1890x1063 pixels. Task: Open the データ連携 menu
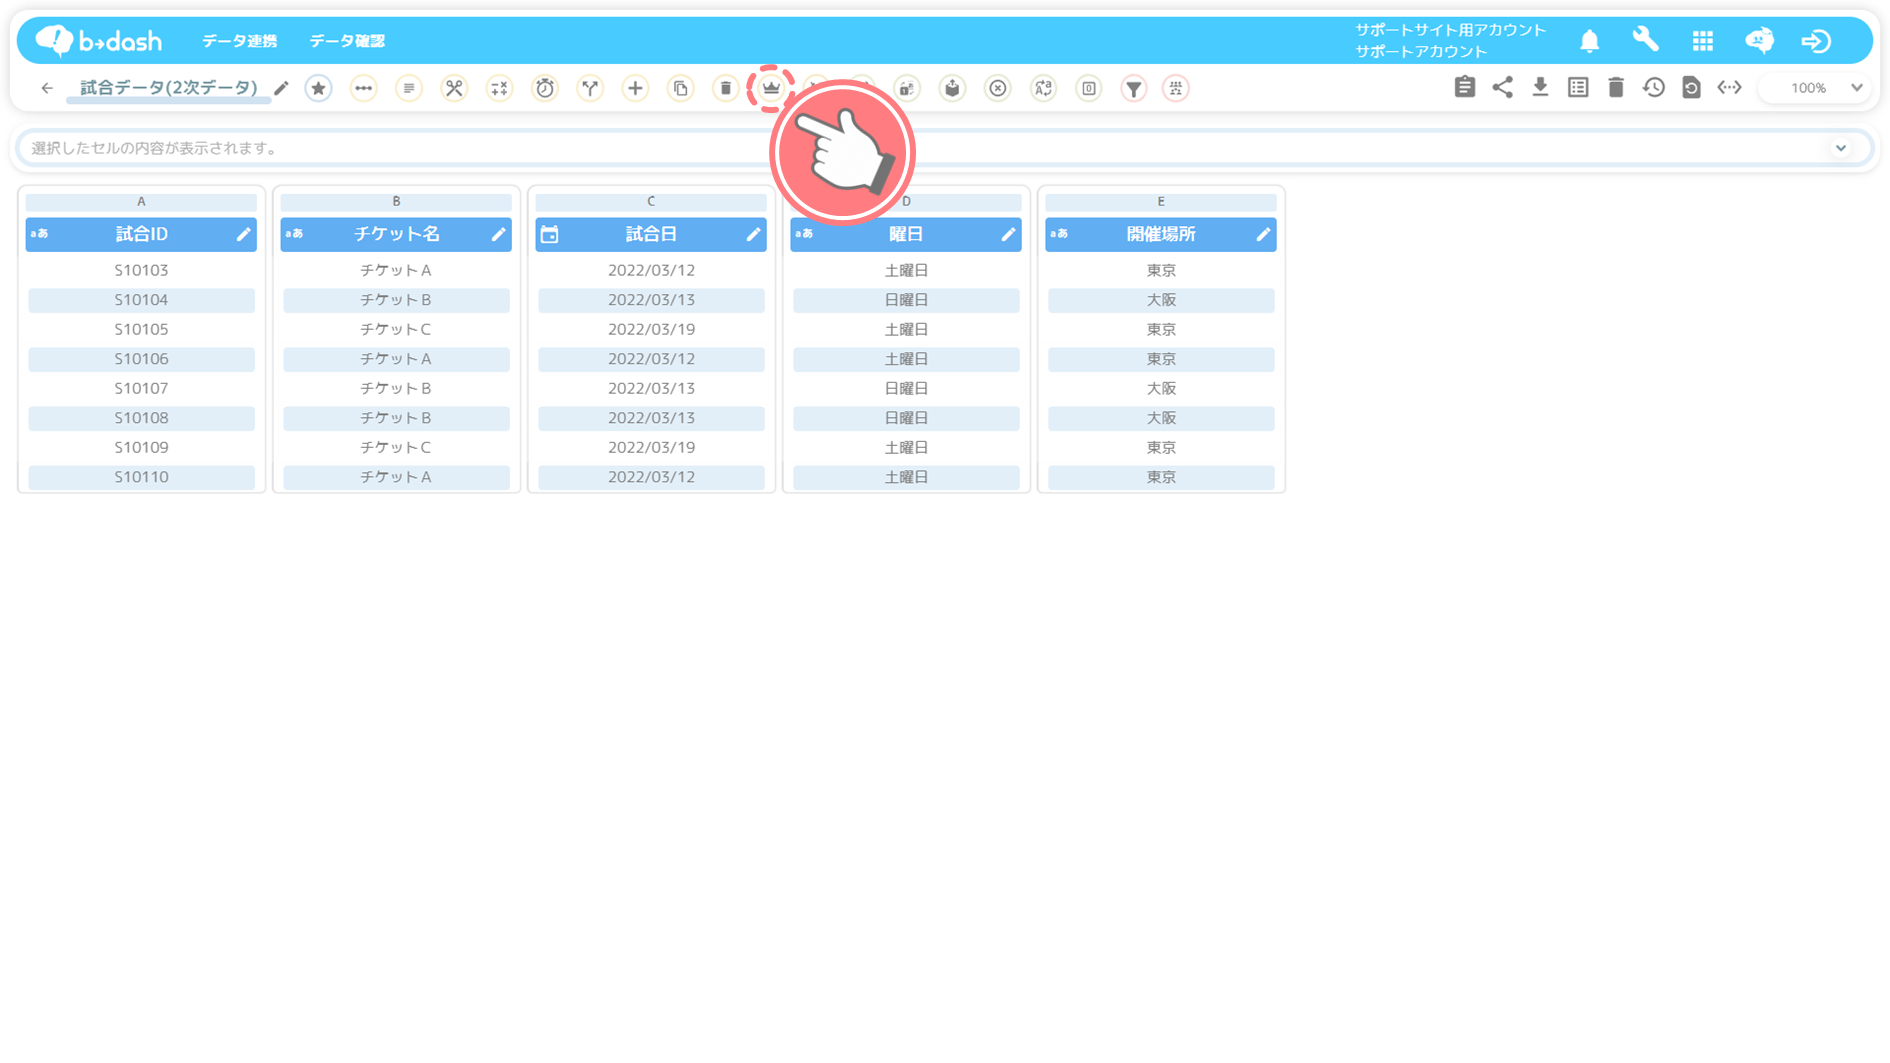click(x=240, y=41)
